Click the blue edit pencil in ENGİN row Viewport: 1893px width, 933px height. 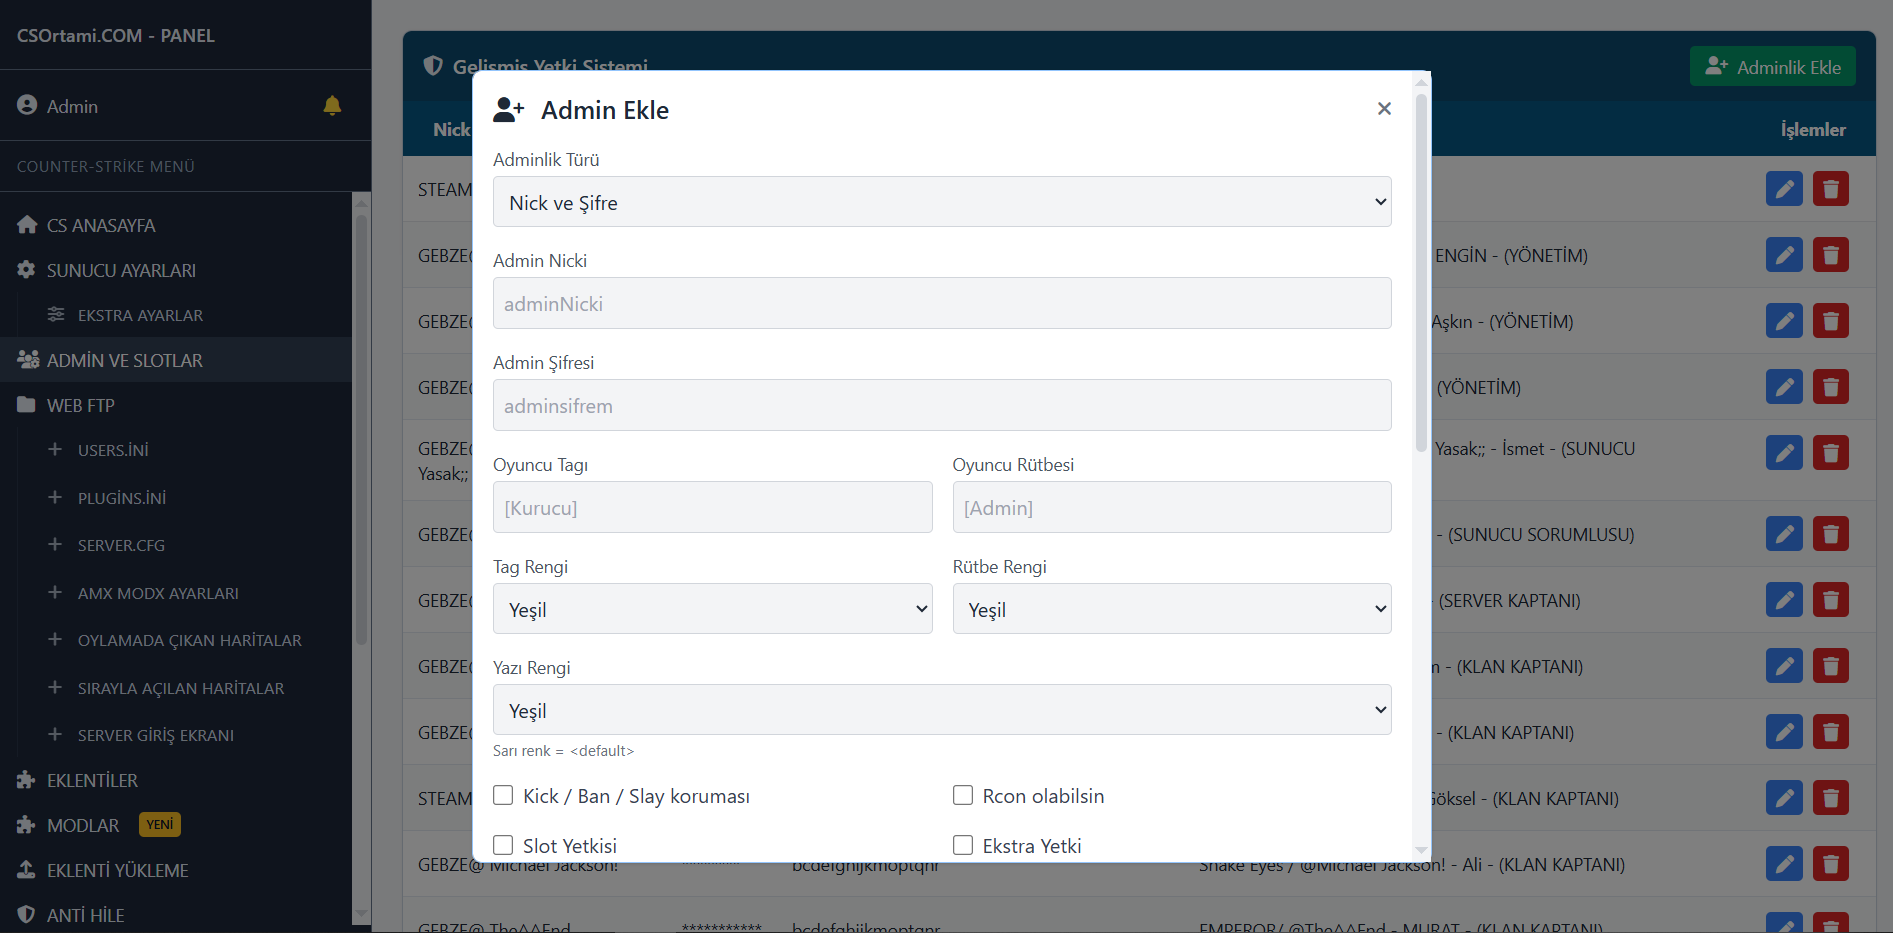pyautogui.click(x=1783, y=255)
